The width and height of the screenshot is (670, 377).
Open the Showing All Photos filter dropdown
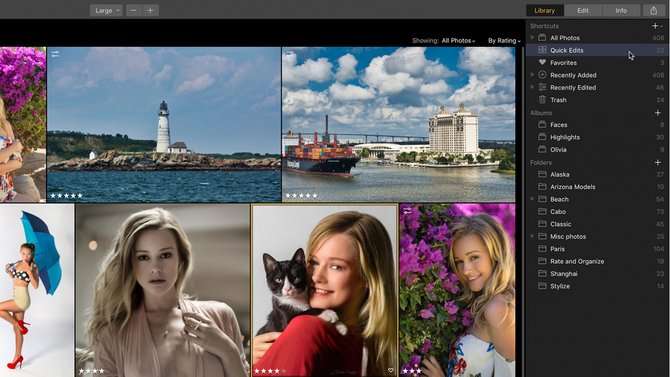[x=458, y=41]
